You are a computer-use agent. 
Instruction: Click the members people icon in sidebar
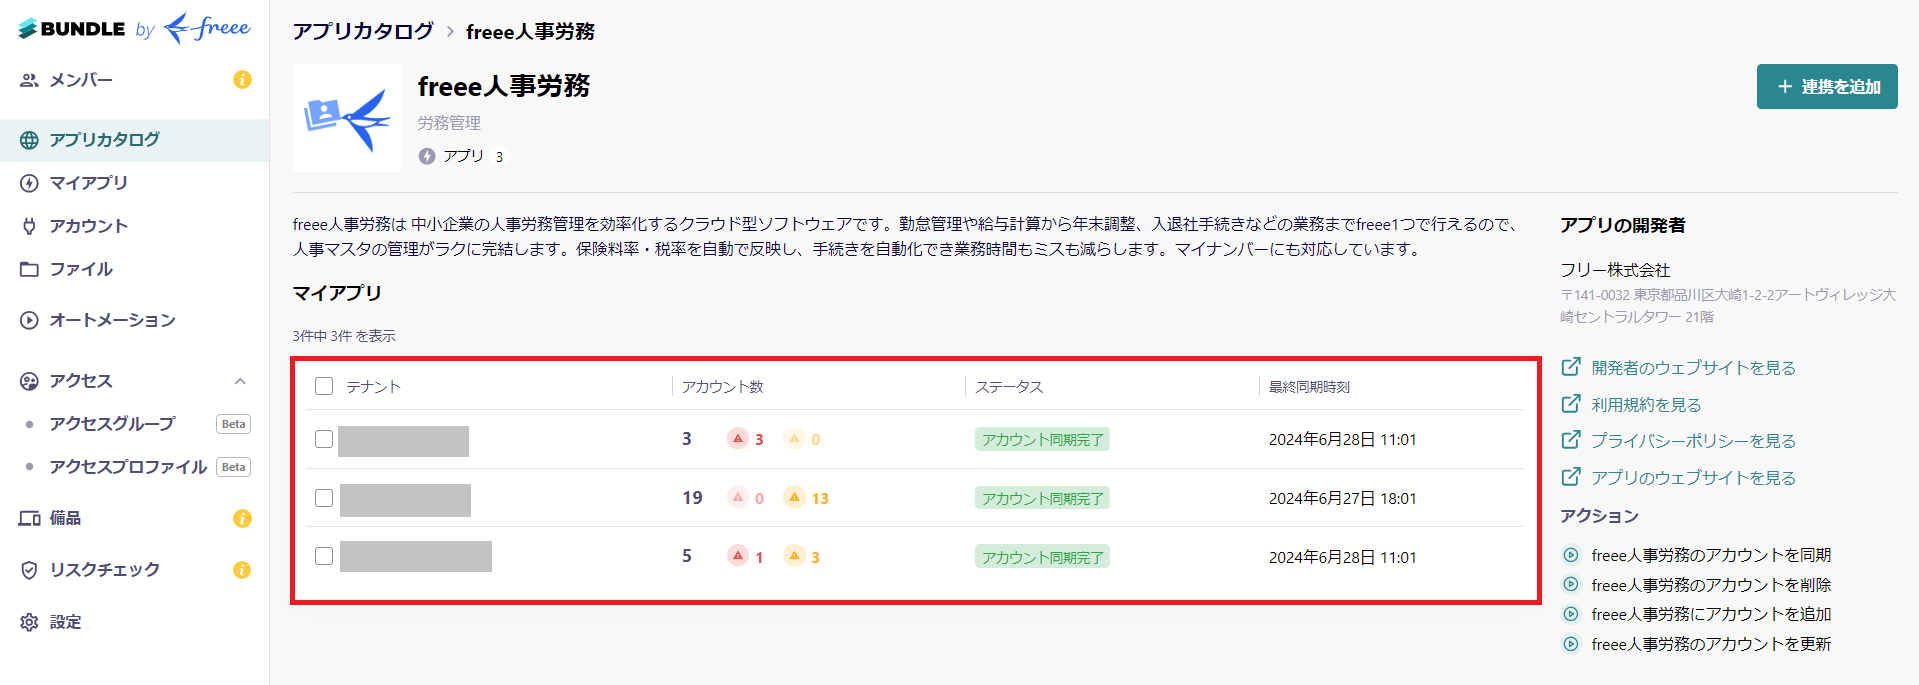[29, 80]
